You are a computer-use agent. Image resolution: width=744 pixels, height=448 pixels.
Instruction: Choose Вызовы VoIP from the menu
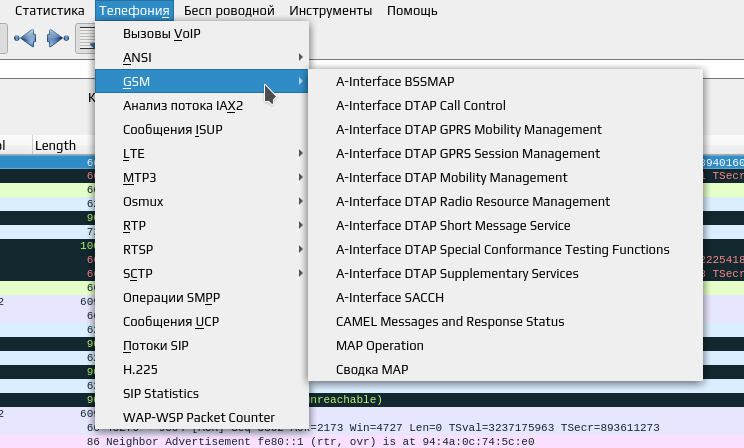pos(202,34)
